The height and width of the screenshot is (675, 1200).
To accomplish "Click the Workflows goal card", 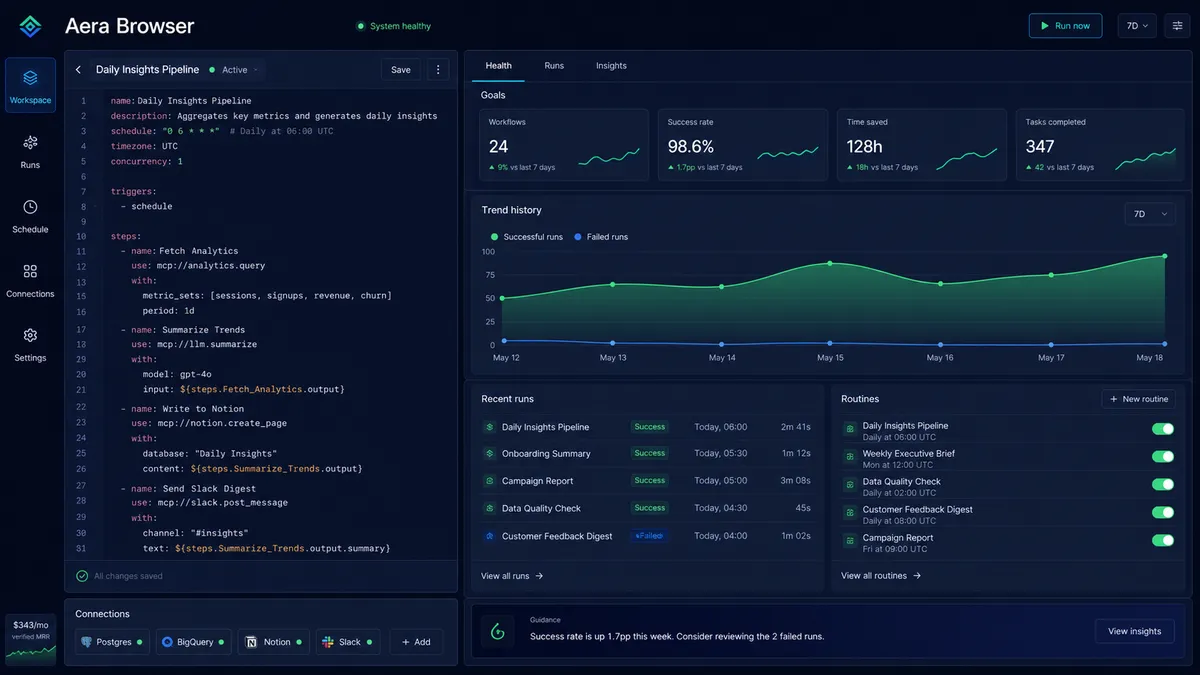I will [564, 145].
